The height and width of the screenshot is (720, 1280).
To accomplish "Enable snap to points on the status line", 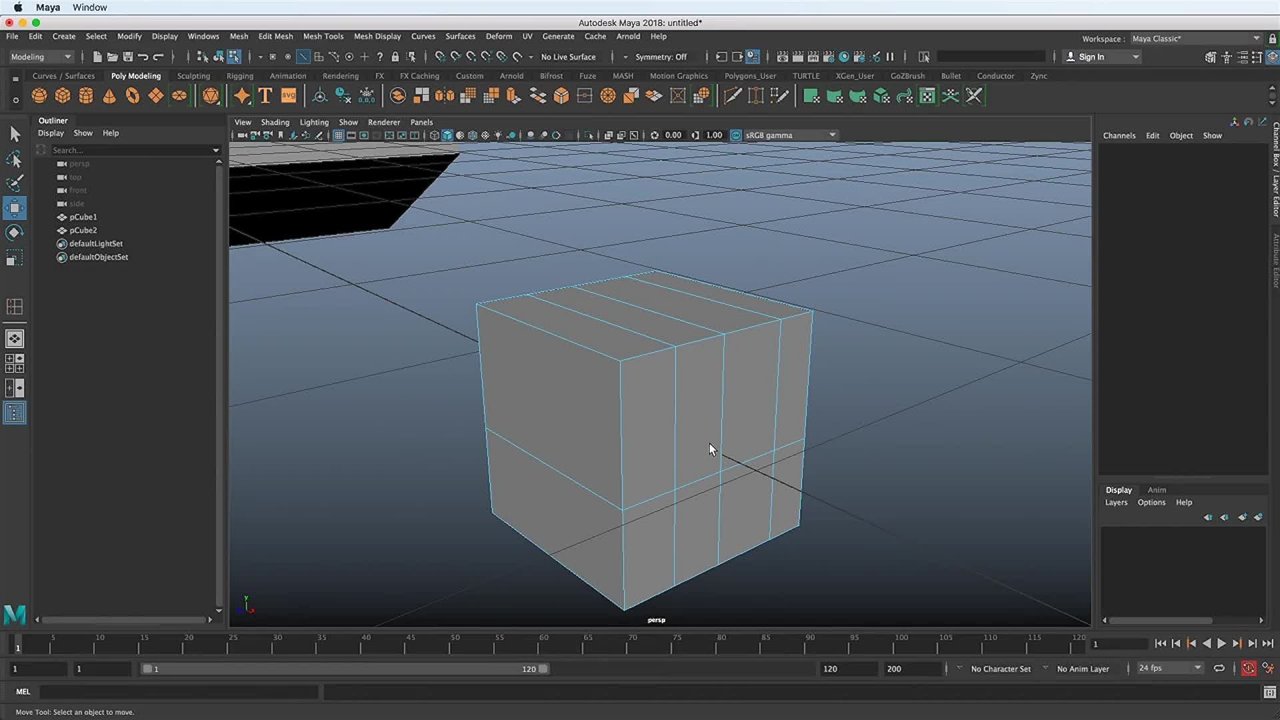I will pyautogui.click(x=470, y=57).
